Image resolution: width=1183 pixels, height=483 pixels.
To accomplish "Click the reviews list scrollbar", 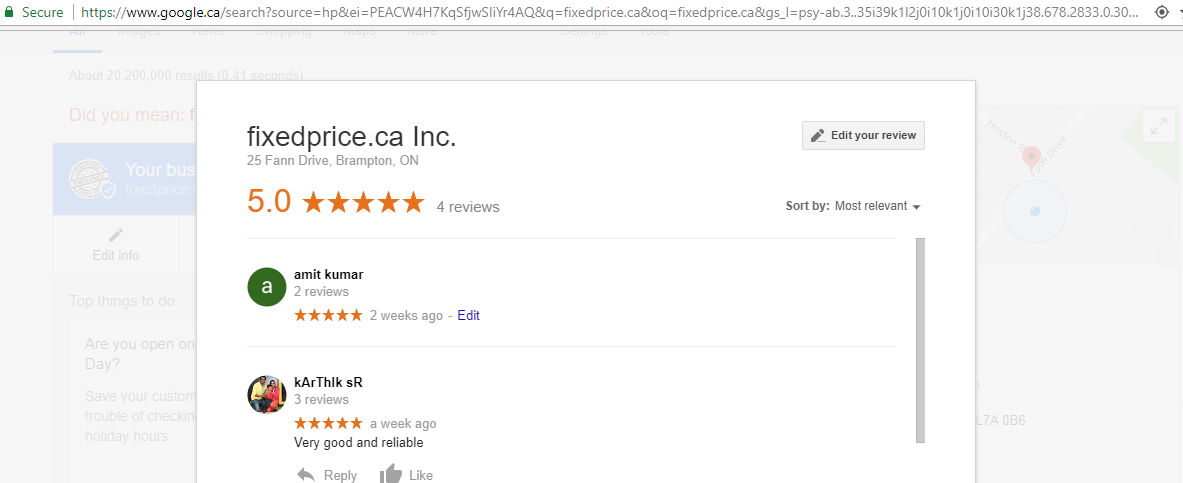I will click(x=920, y=340).
